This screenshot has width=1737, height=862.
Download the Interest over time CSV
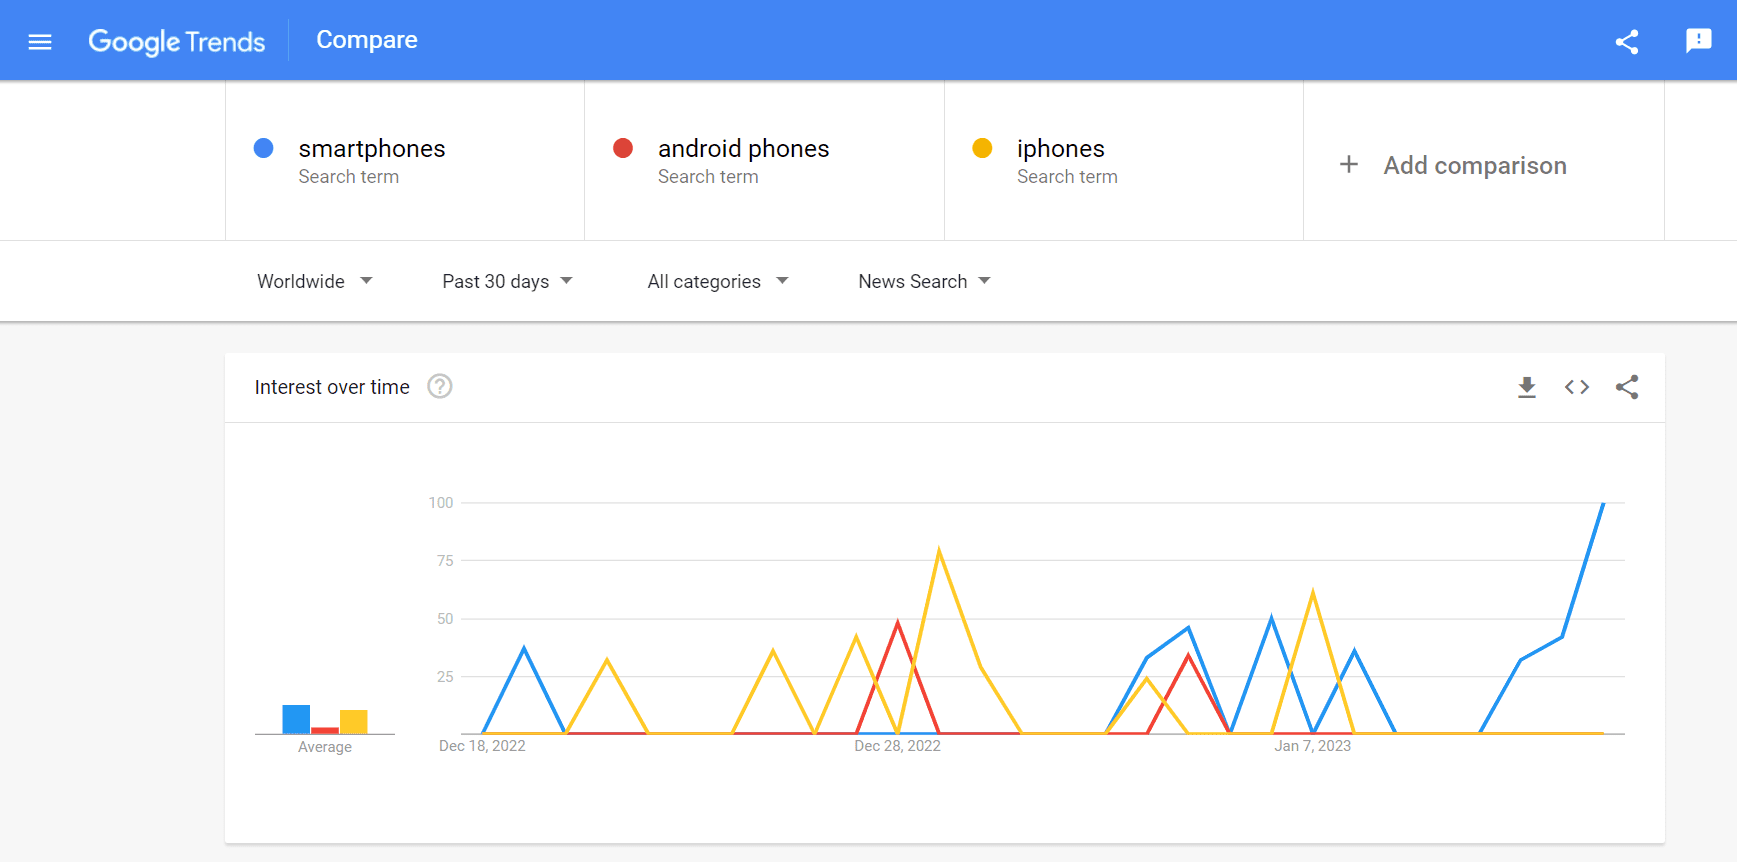(x=1526, y=387)
